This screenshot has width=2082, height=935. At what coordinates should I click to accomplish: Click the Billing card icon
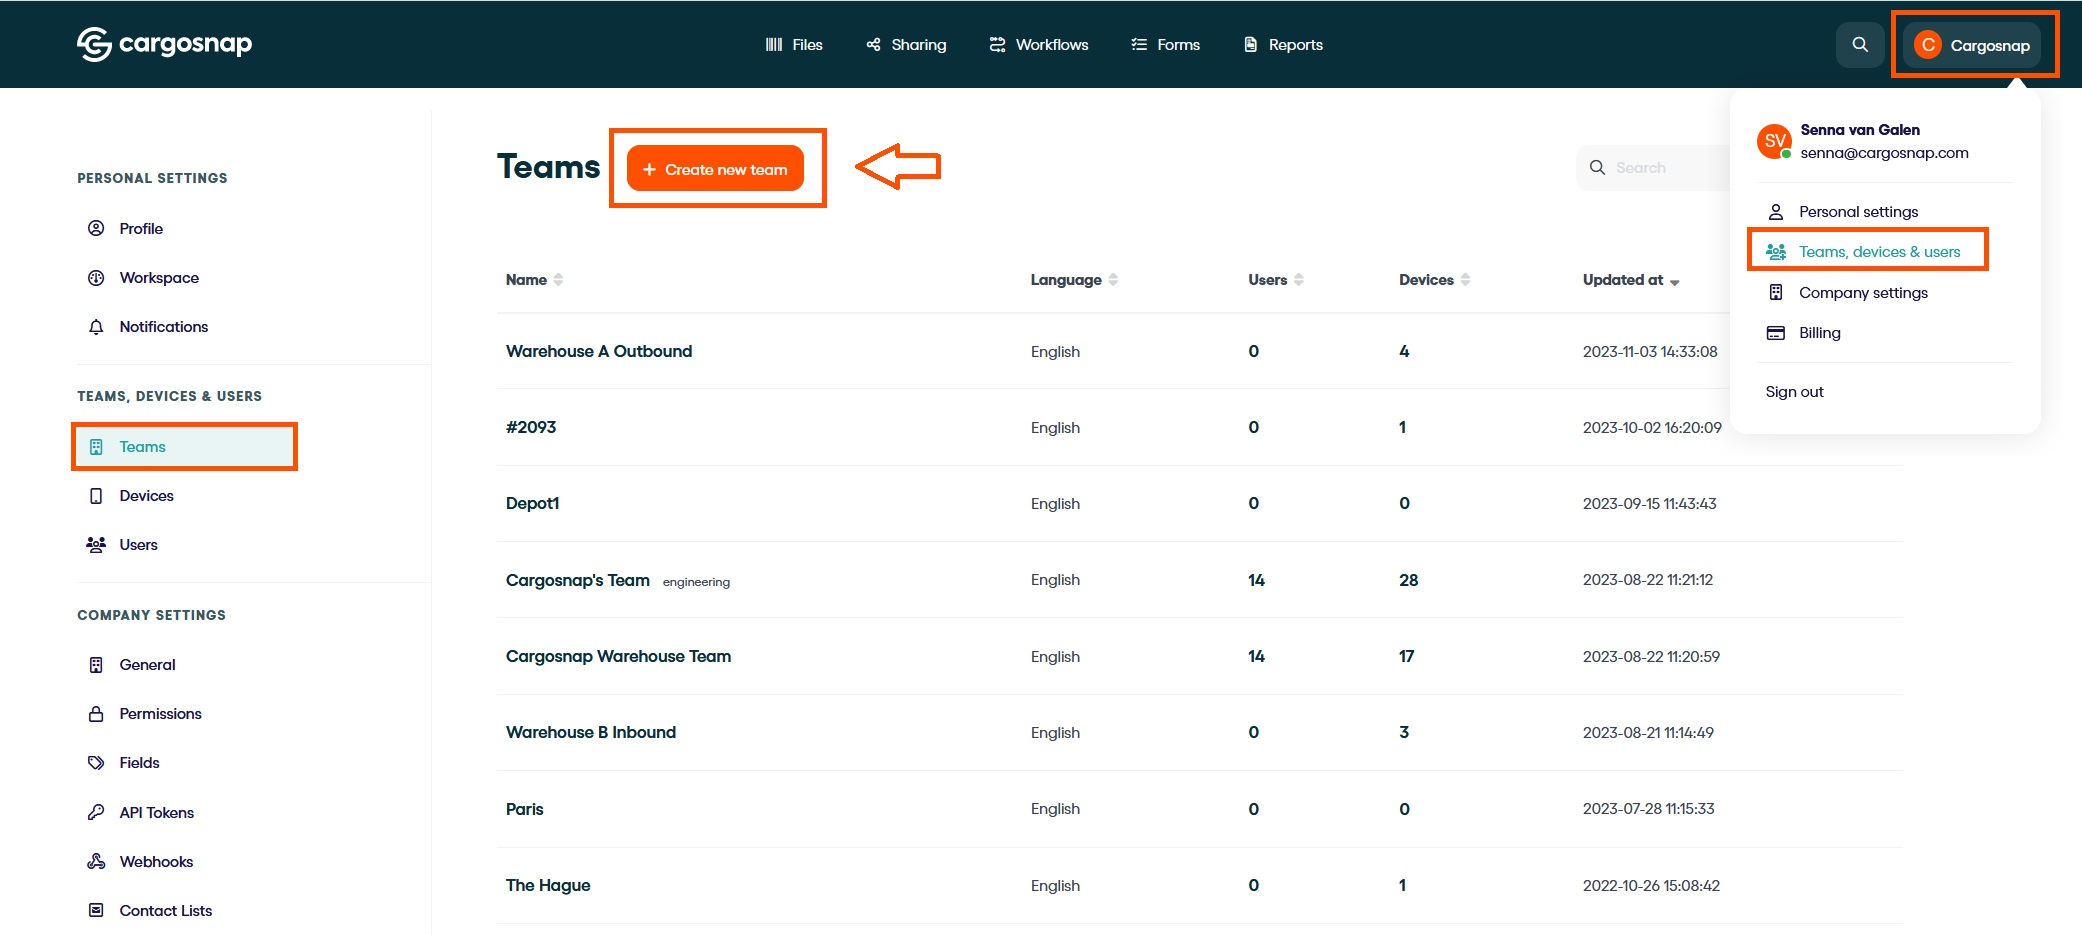pyautogui.click(x=1776, y=333)
